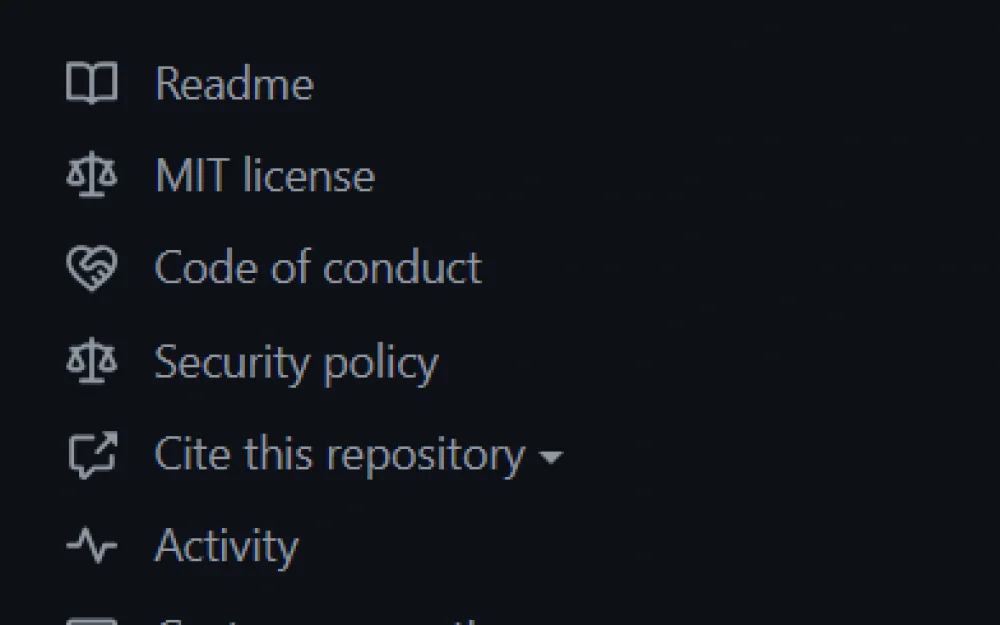Click the Readme book icon
This screenshot has height=625, width=1000.
(91, 84)
